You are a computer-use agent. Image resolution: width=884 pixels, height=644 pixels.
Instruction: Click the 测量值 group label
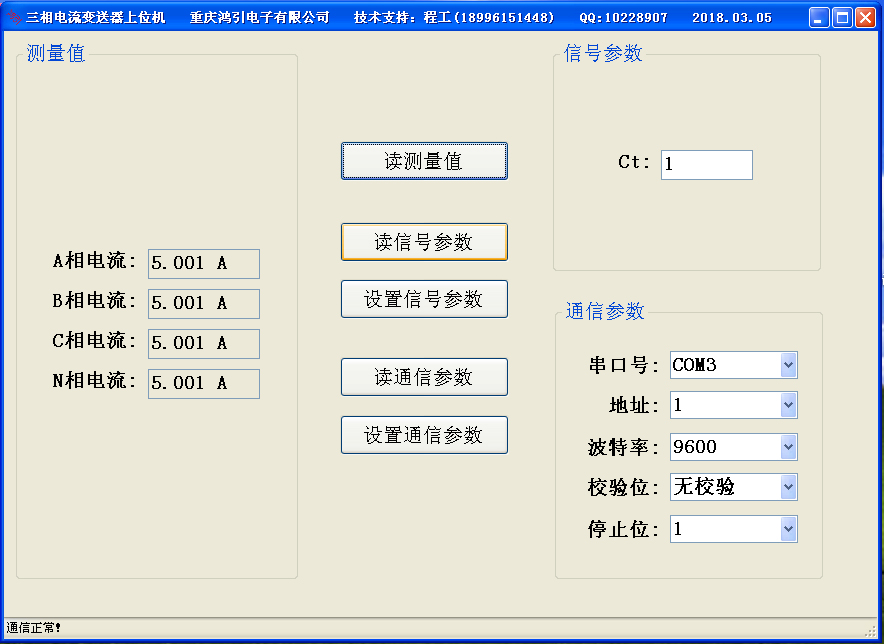coord(56,53)
